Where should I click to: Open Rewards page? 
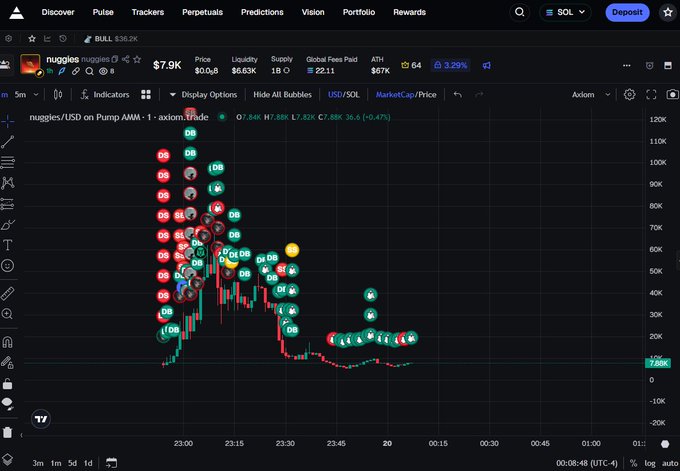click(409, 12)
